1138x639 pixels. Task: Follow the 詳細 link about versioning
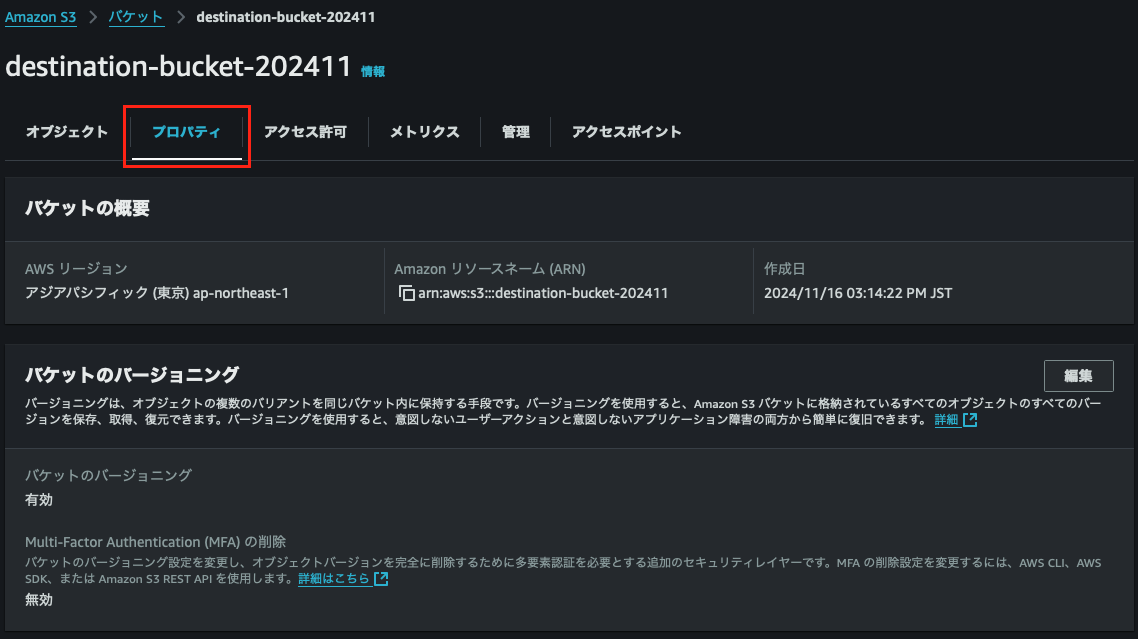946,420
